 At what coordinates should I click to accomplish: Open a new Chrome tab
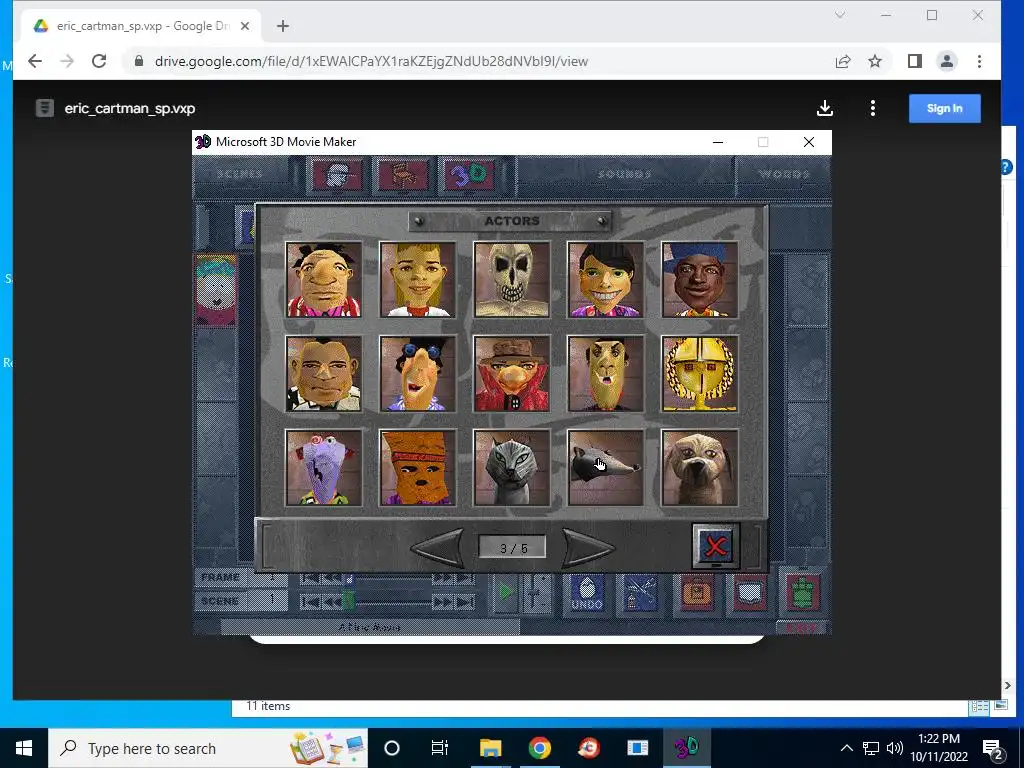coord(282,26)
